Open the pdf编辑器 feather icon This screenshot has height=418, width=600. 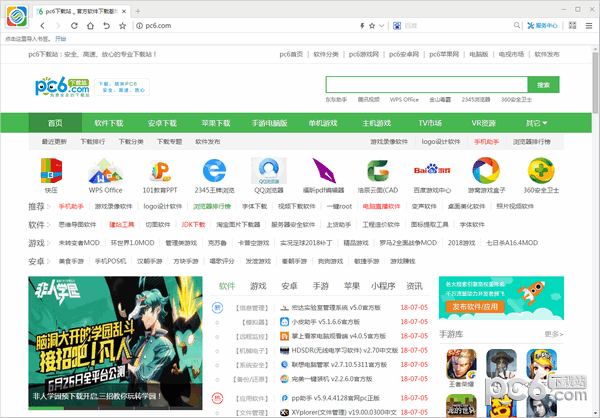(324, 170)
